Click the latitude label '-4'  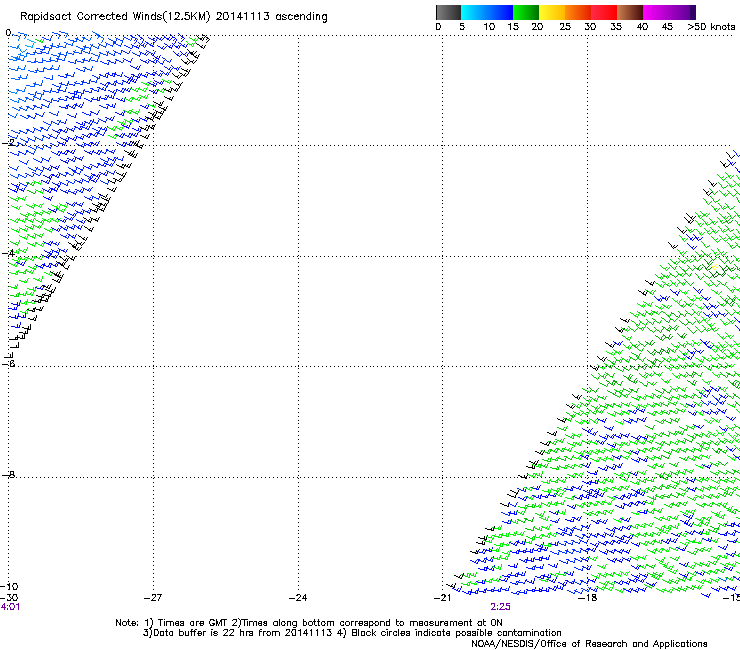point(8,253)
